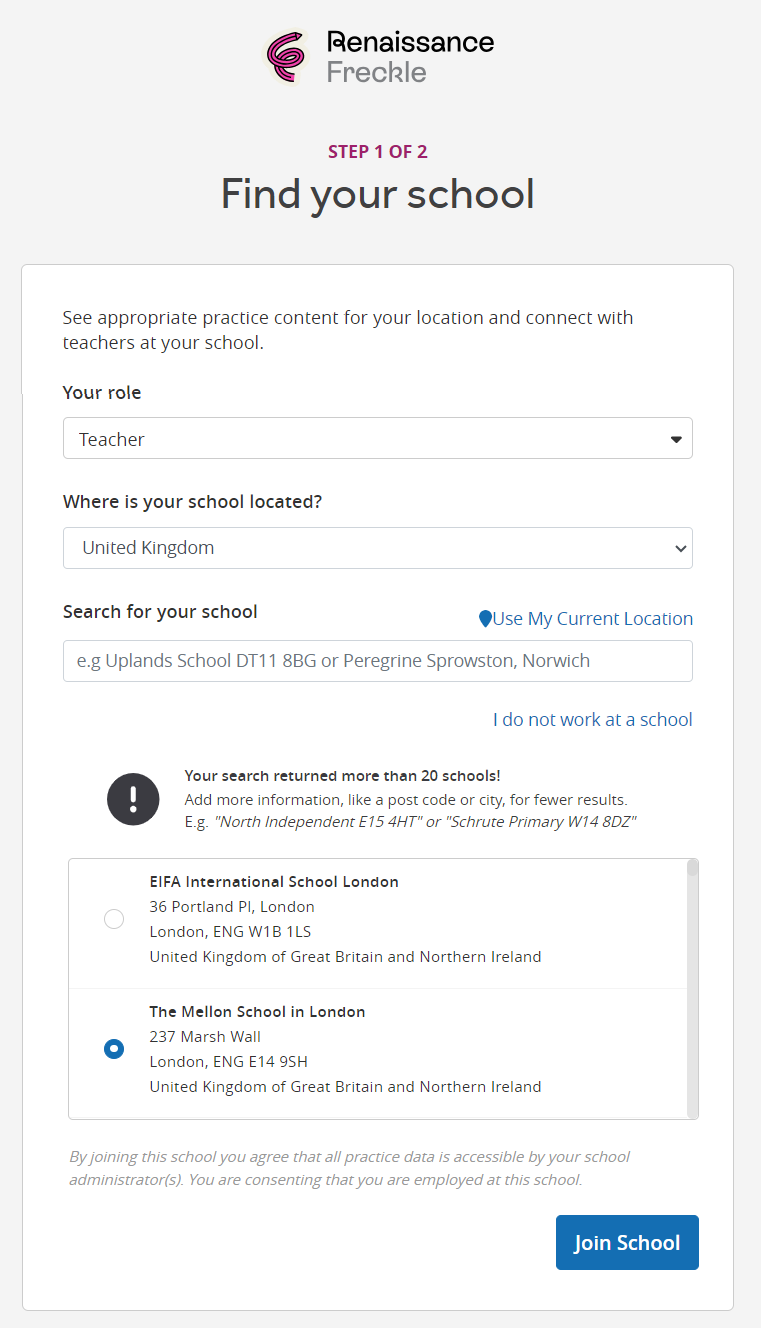Click the Renaissance Freckle wordmark text
761x1328 pixels.
click(x=410, y=56)
